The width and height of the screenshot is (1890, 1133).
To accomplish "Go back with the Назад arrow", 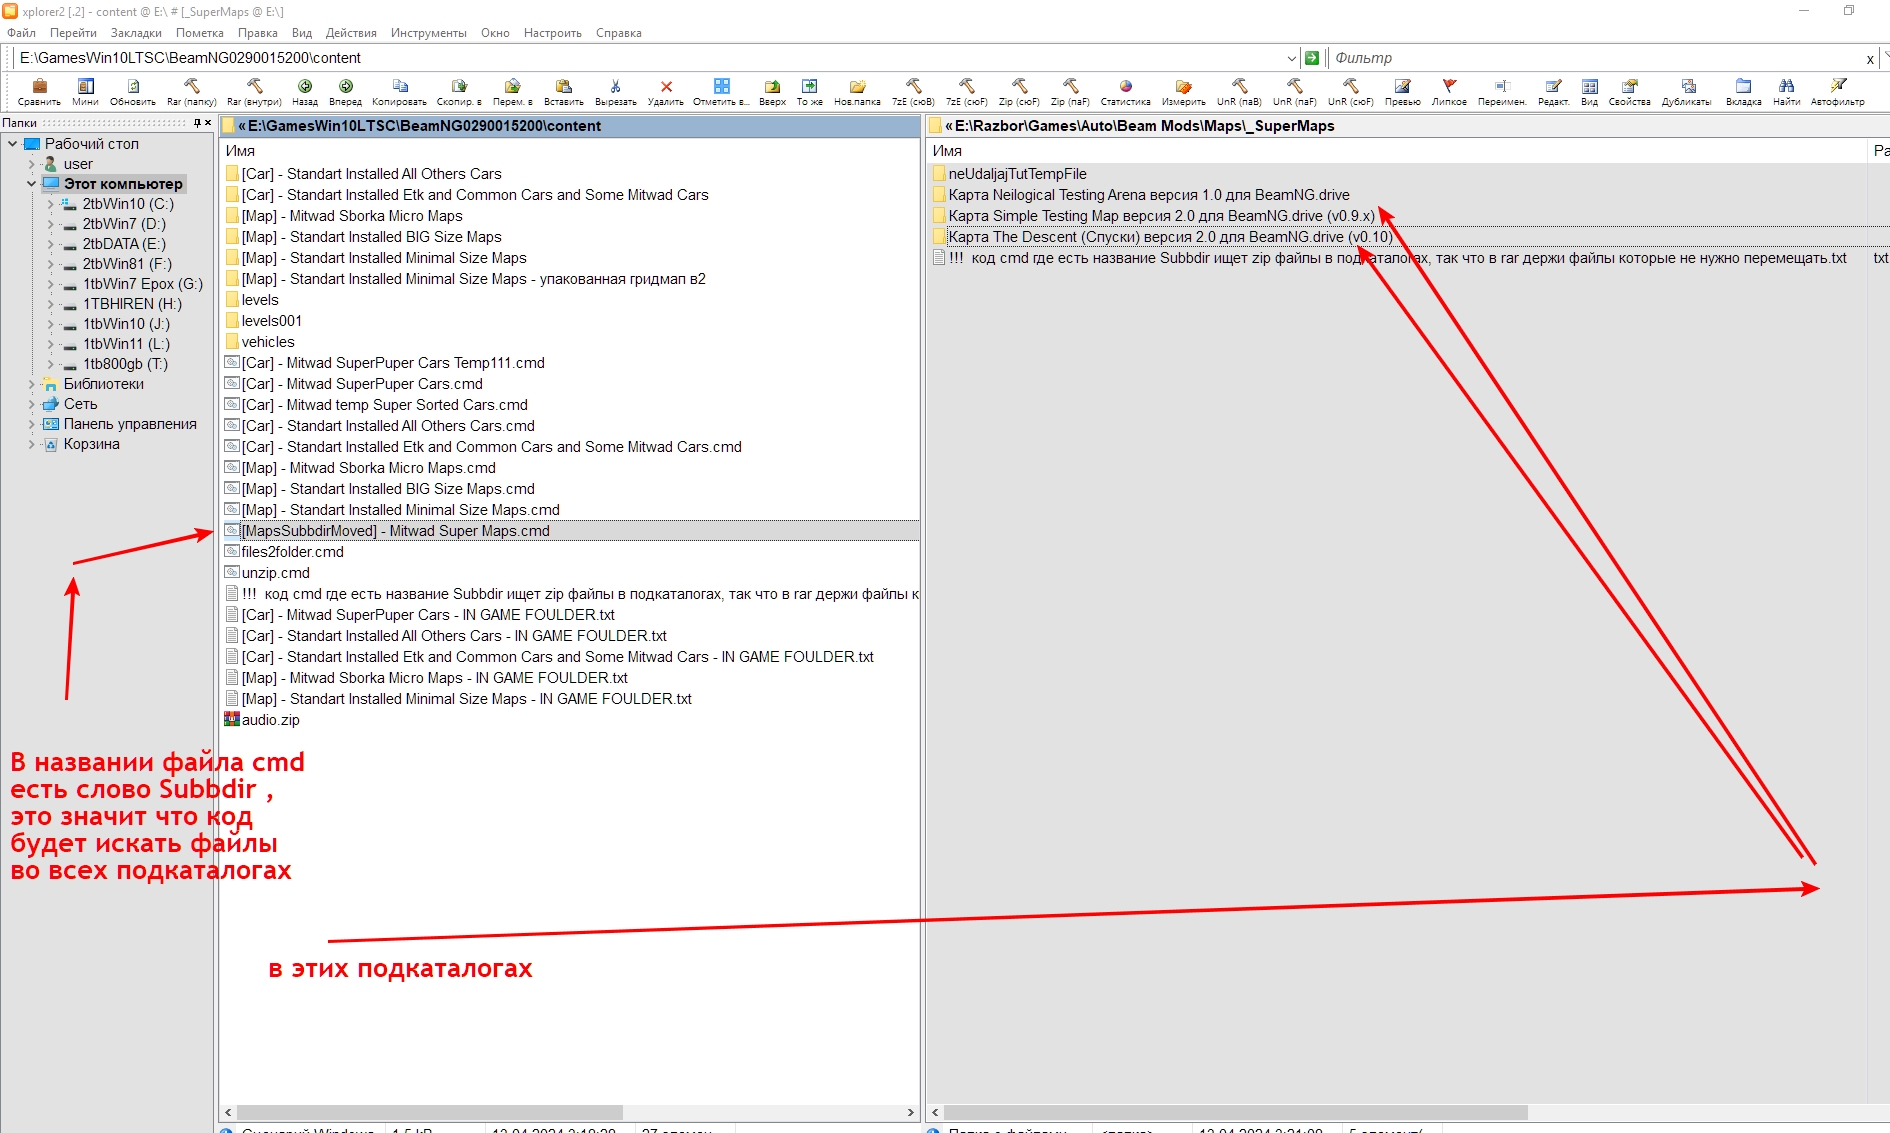I will click(305, 91).
